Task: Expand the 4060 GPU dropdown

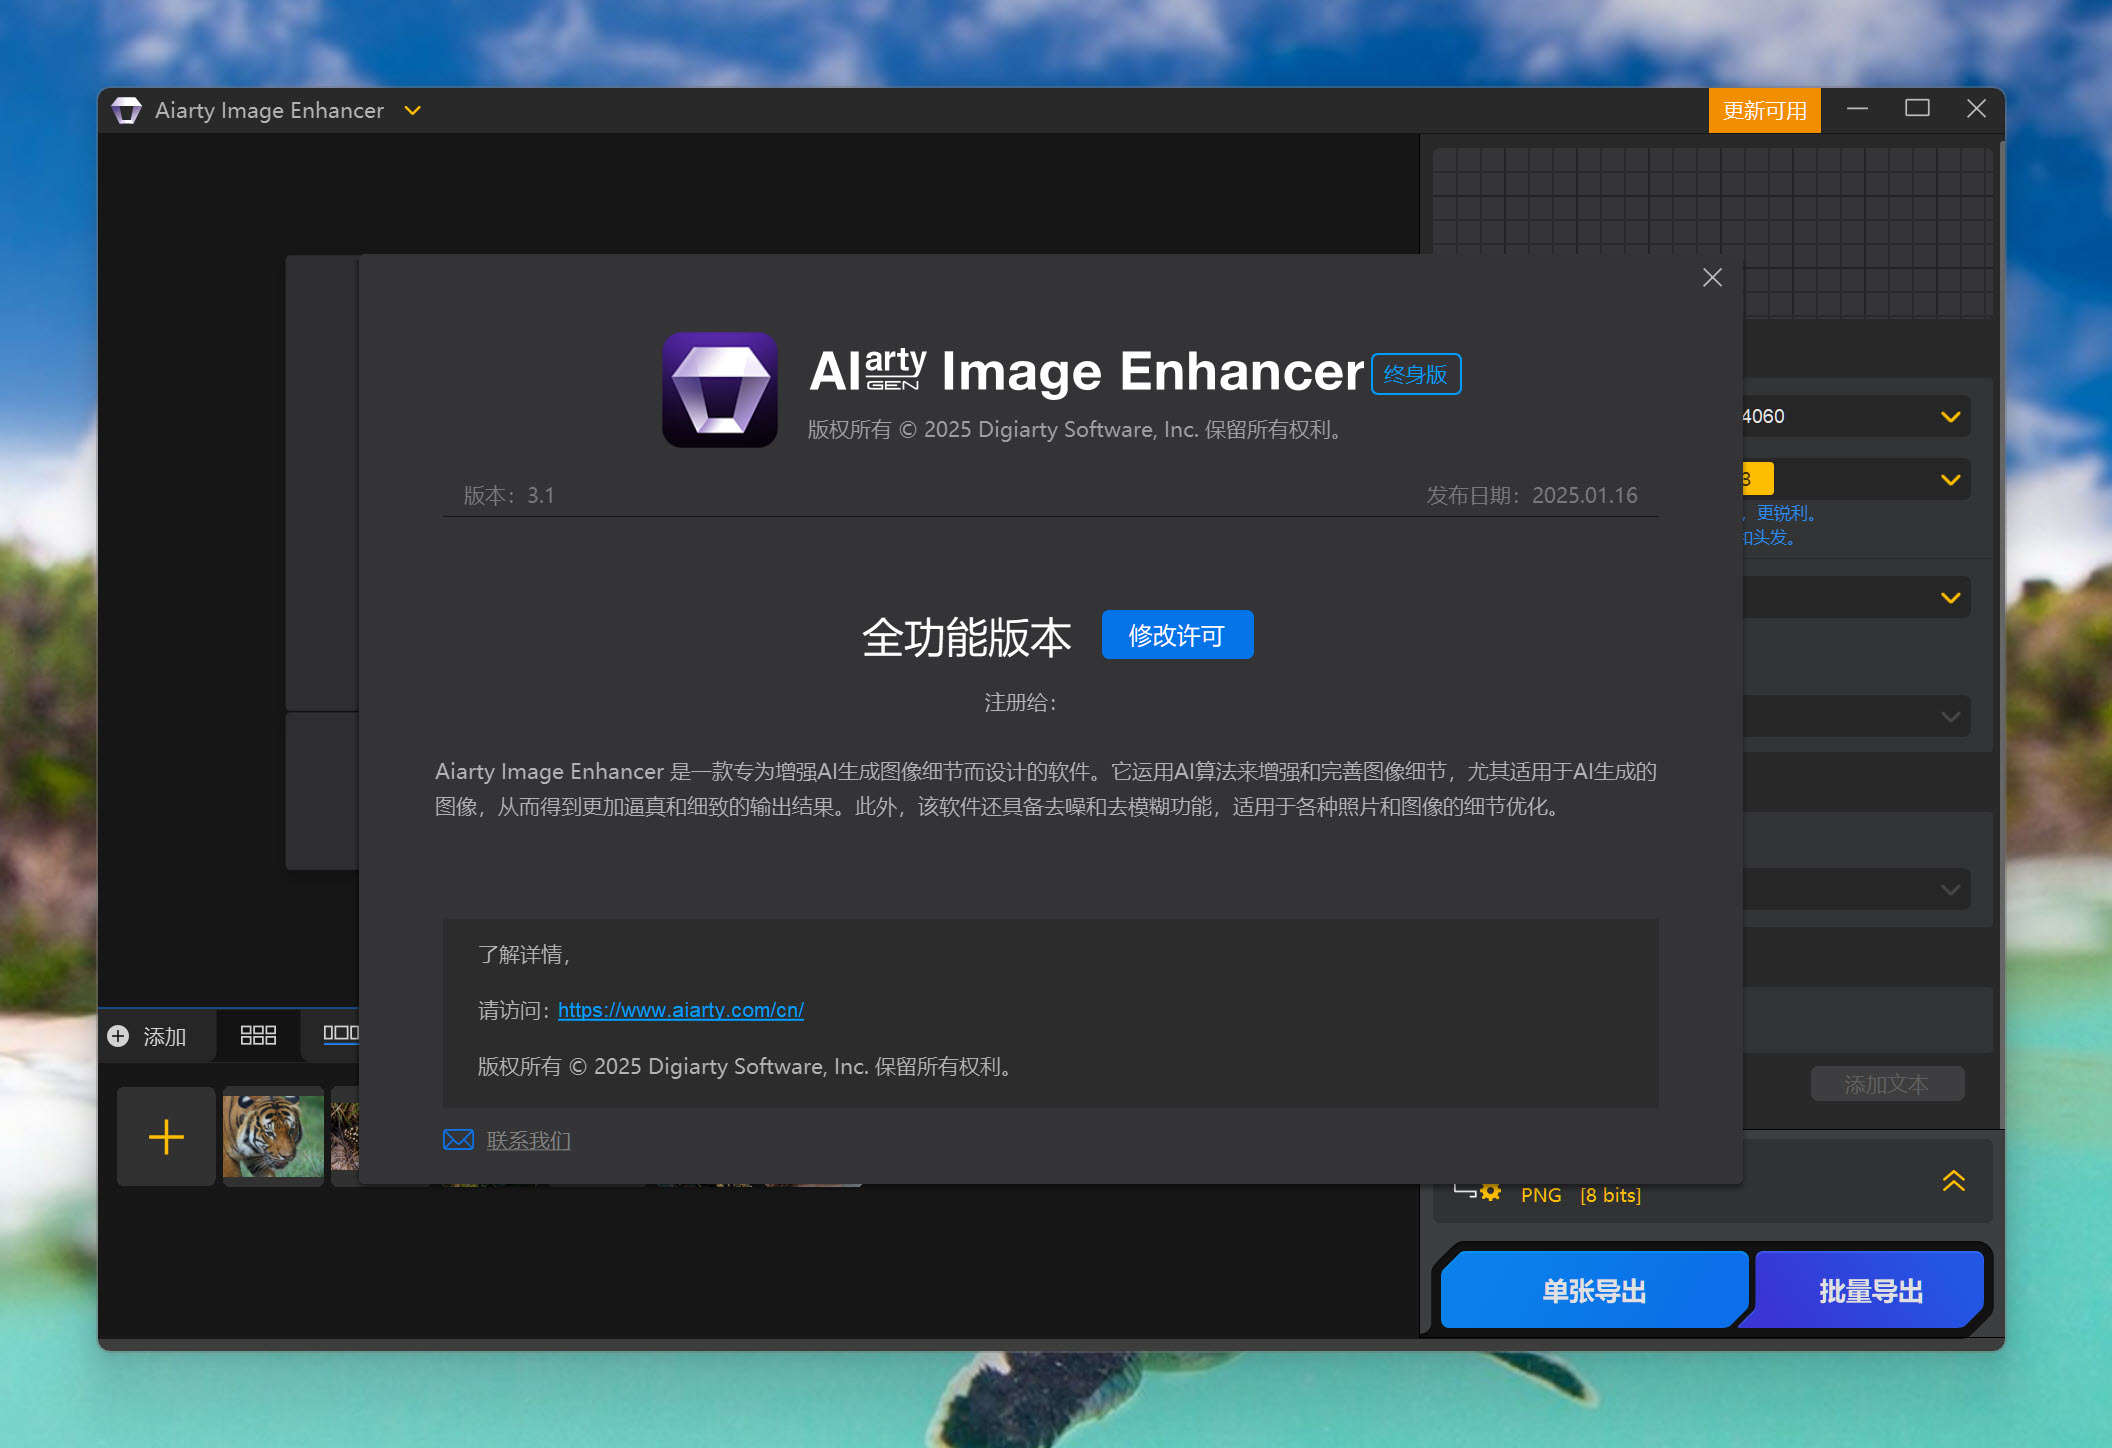Action: point(1950,417)
